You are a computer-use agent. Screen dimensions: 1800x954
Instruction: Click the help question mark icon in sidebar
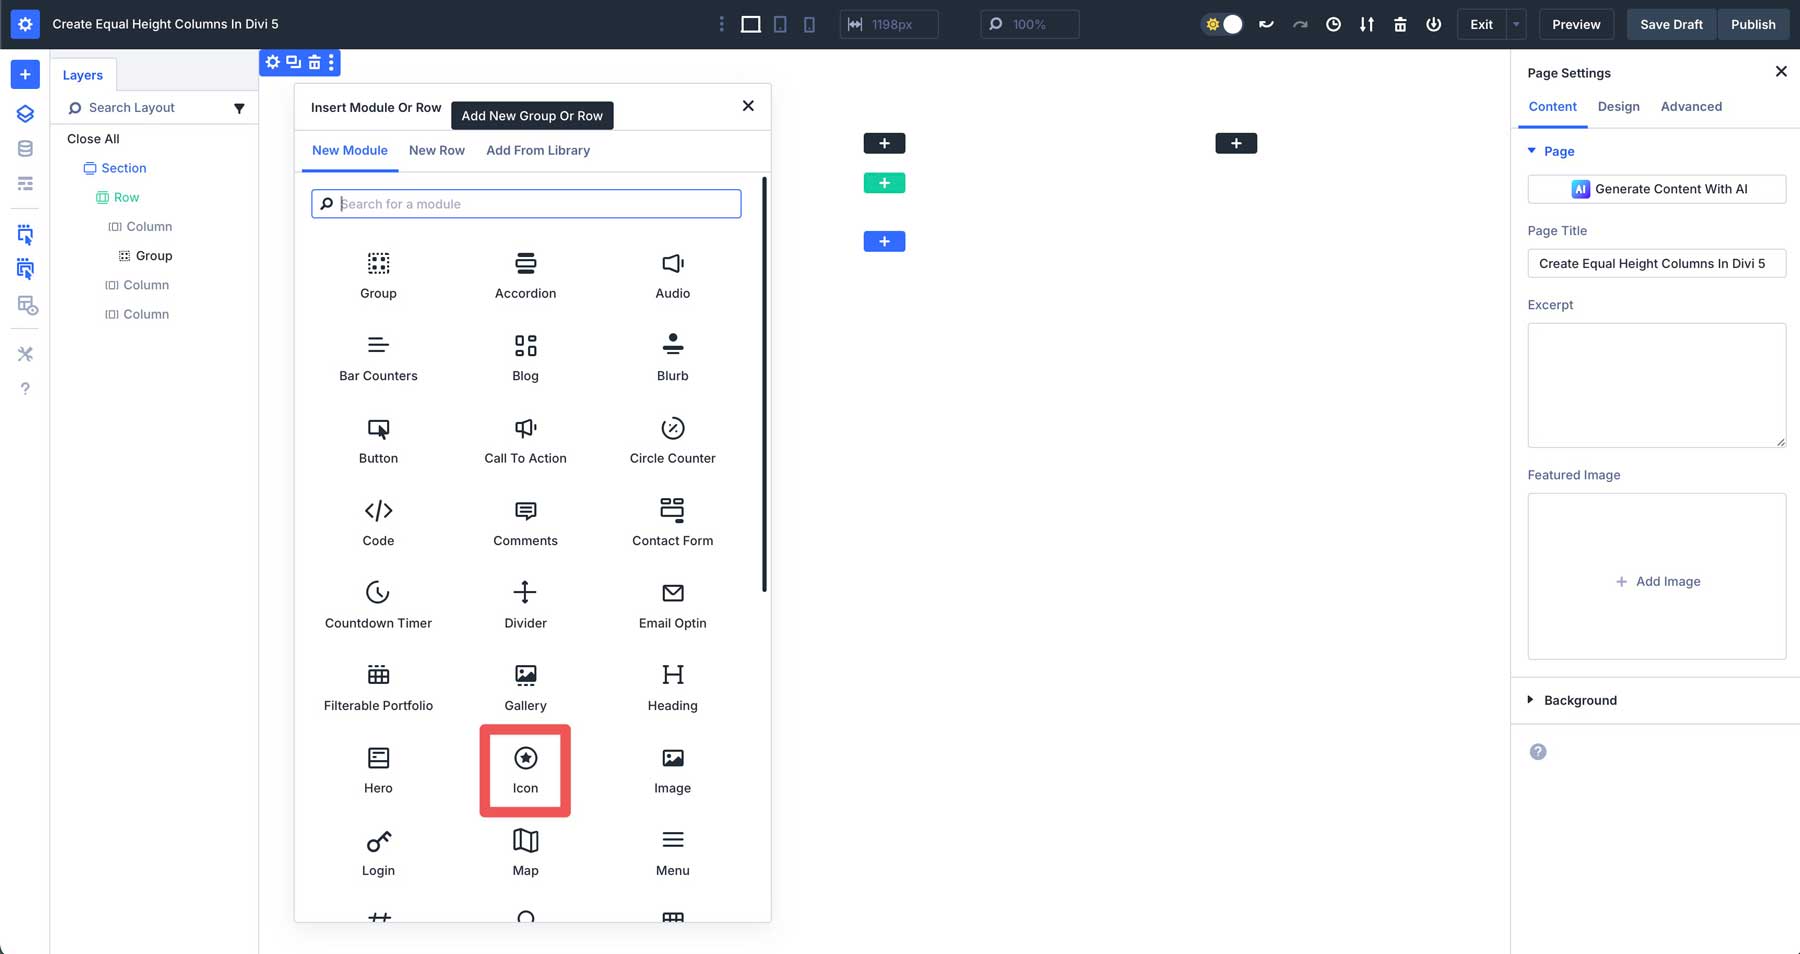point(25,389)
